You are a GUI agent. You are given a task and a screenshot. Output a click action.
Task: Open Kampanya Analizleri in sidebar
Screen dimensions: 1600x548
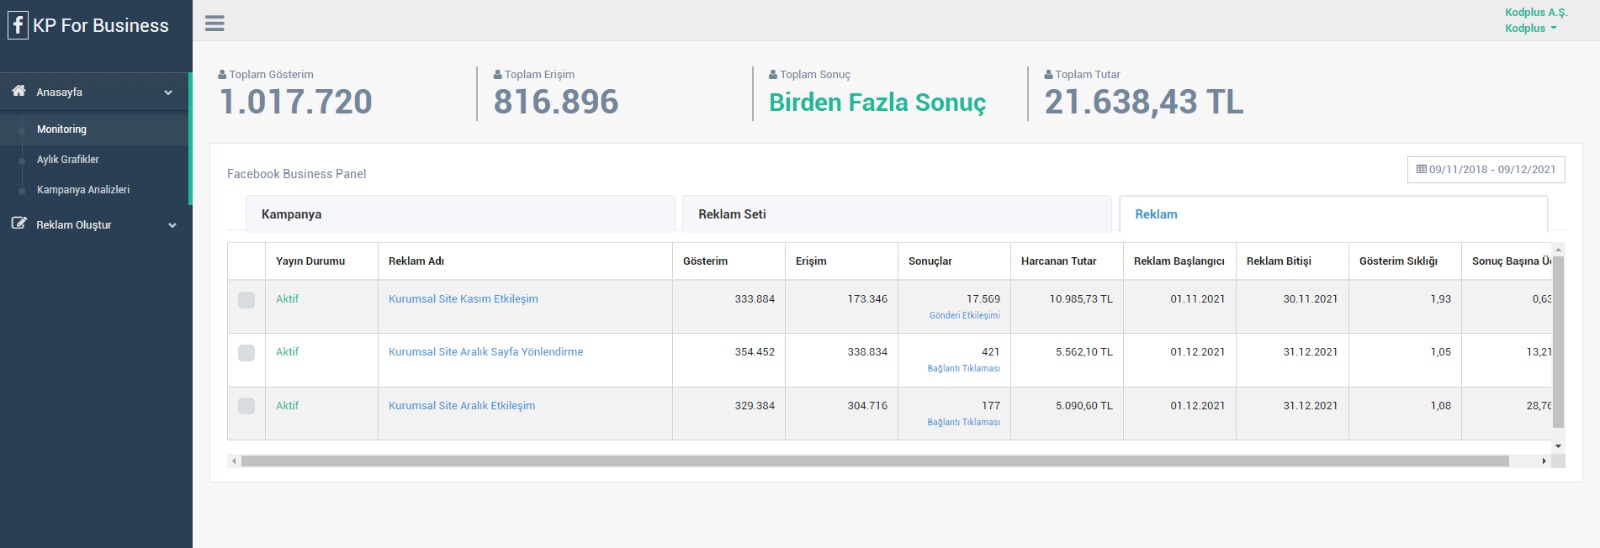tap(83, 190)
